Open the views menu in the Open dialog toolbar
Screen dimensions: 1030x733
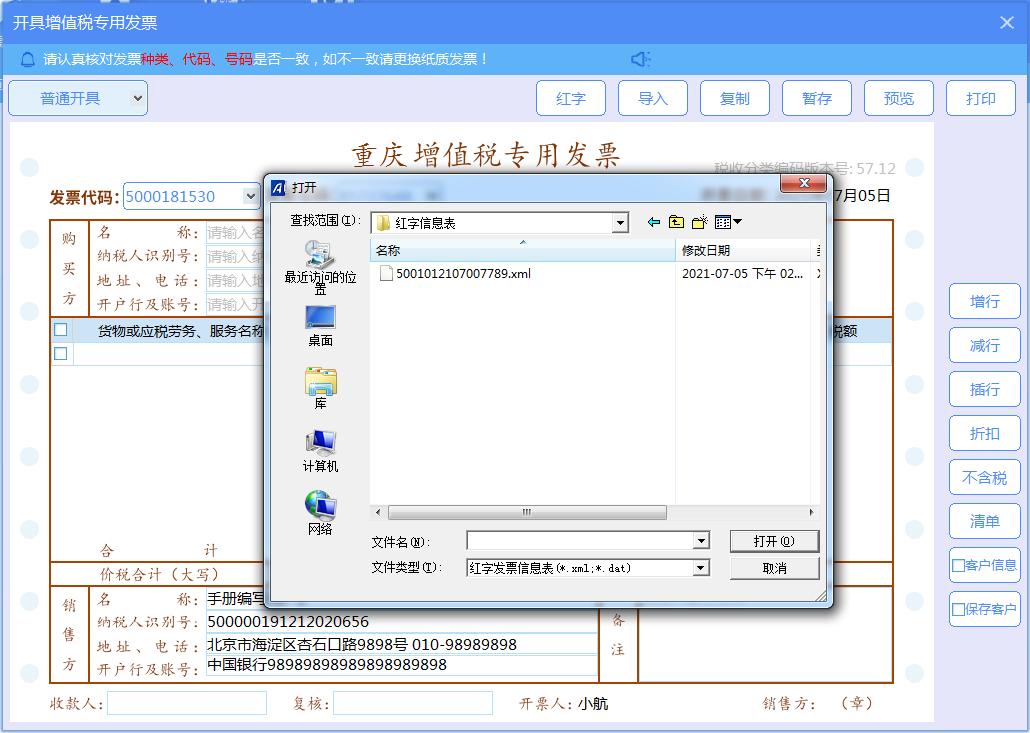click(x=731, y=222)
